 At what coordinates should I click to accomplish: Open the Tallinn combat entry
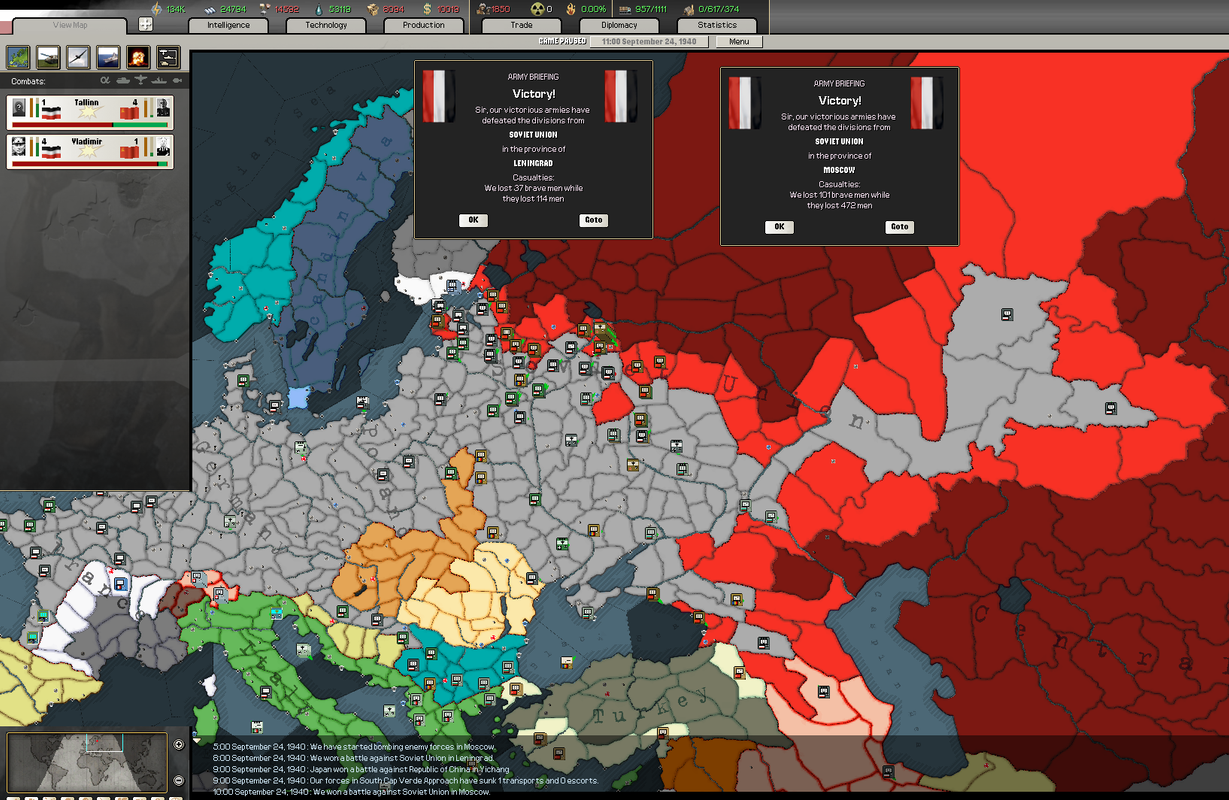tap(90, 112)
